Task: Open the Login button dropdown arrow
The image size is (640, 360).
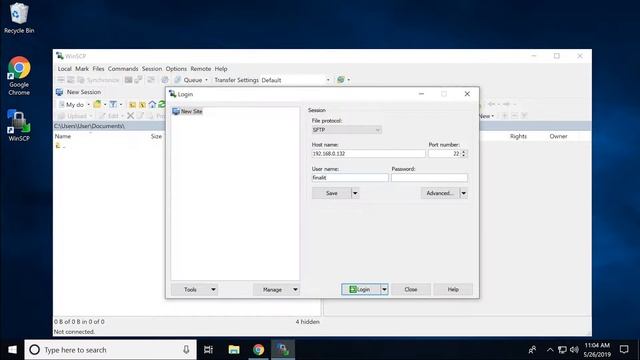Action: coord(384,289)
